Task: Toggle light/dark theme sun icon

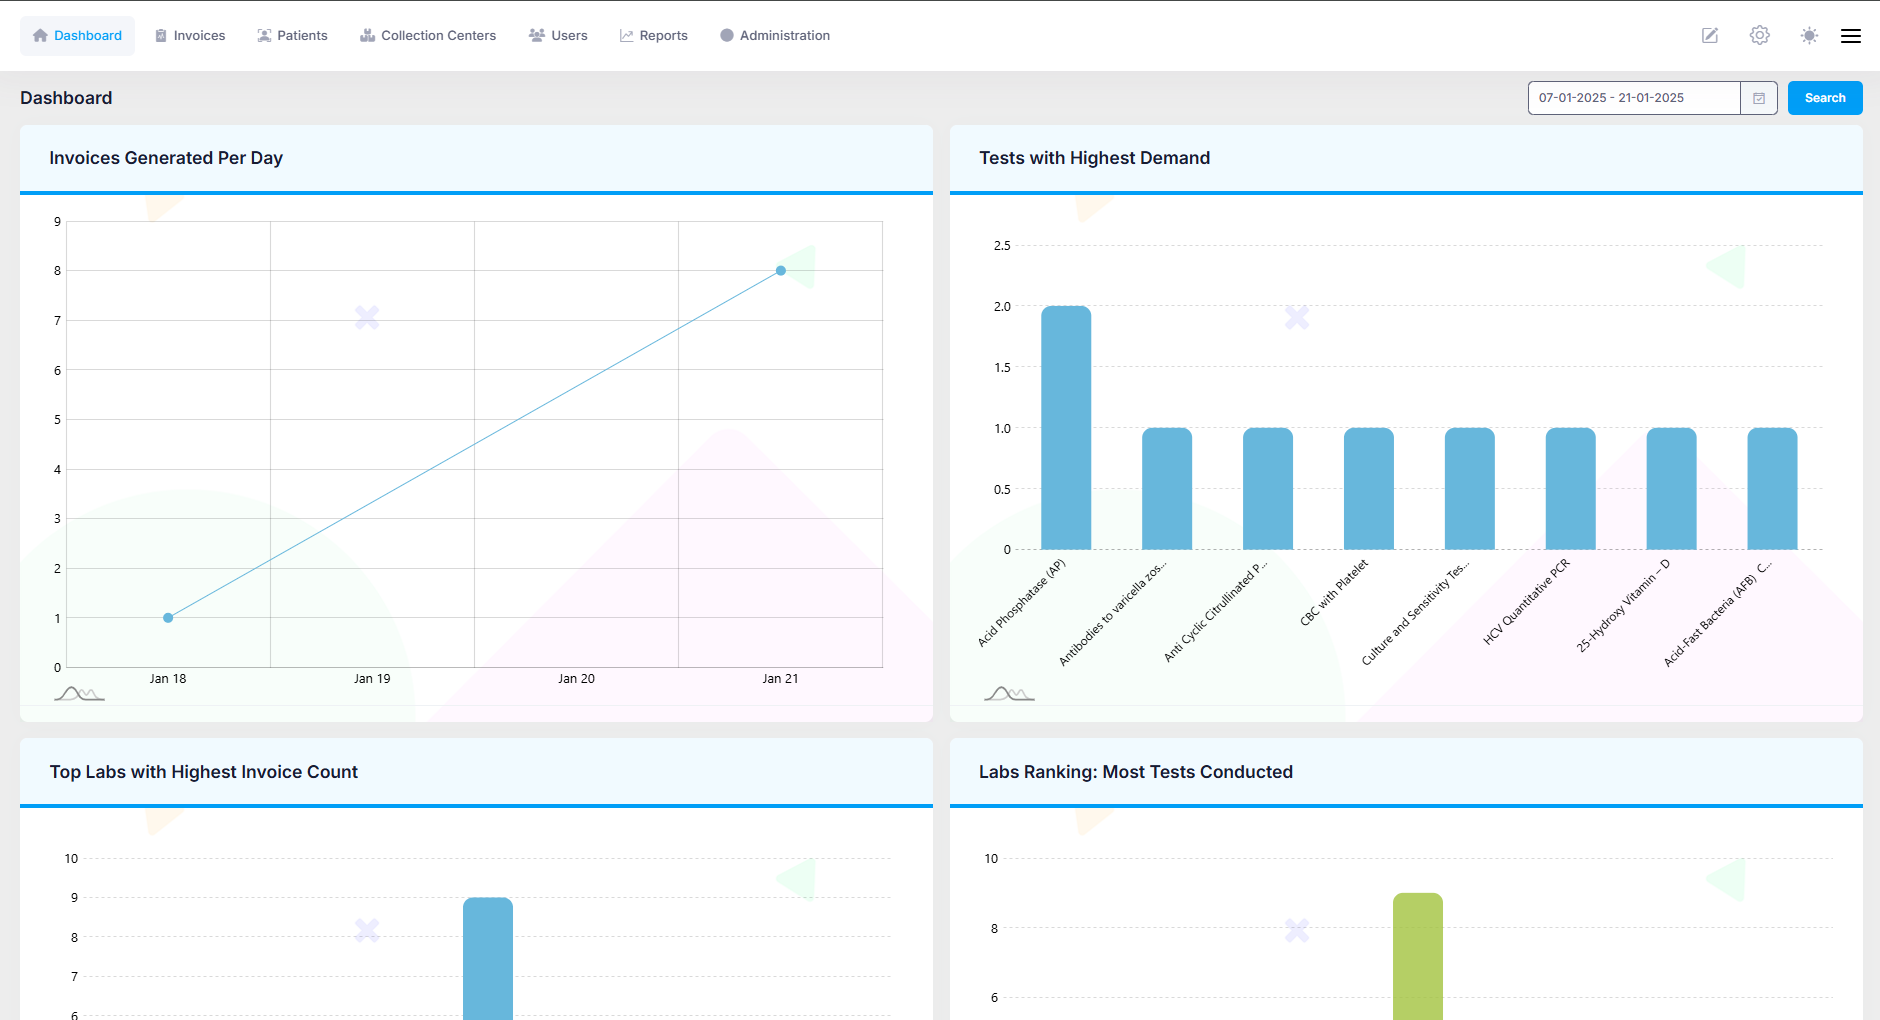Action: pyautogui.click(x=1809, y=36)
